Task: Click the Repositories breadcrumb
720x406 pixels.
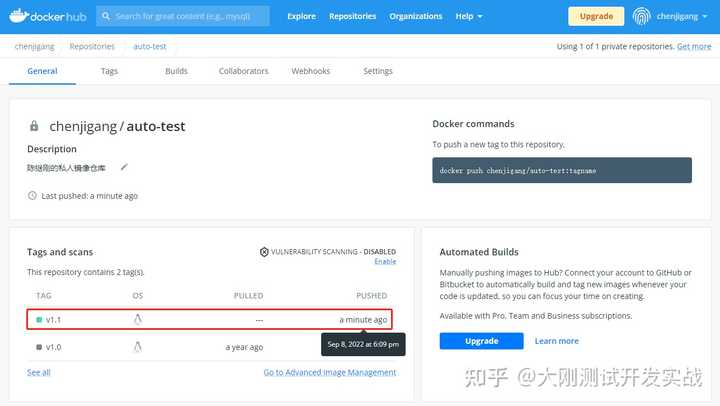Action: click(x=92, y=46)
